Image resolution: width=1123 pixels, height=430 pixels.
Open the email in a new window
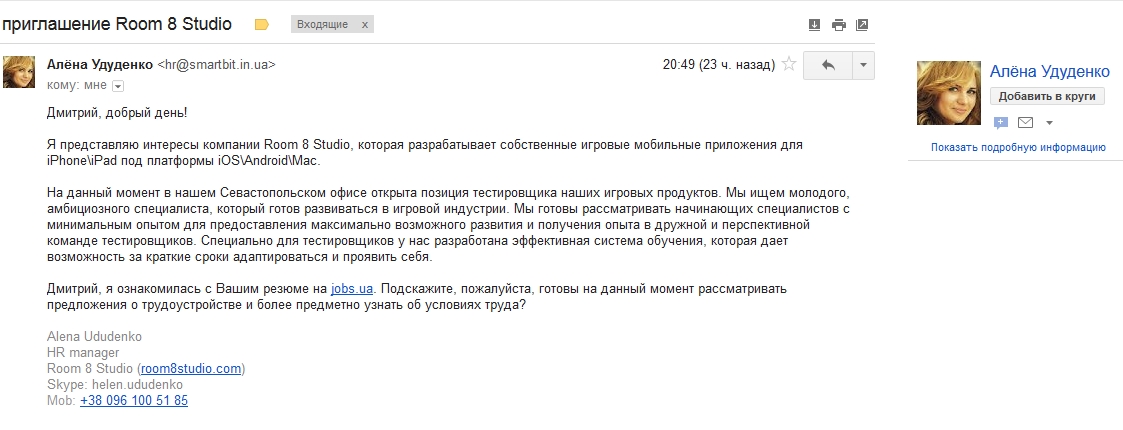click(862, 24)
